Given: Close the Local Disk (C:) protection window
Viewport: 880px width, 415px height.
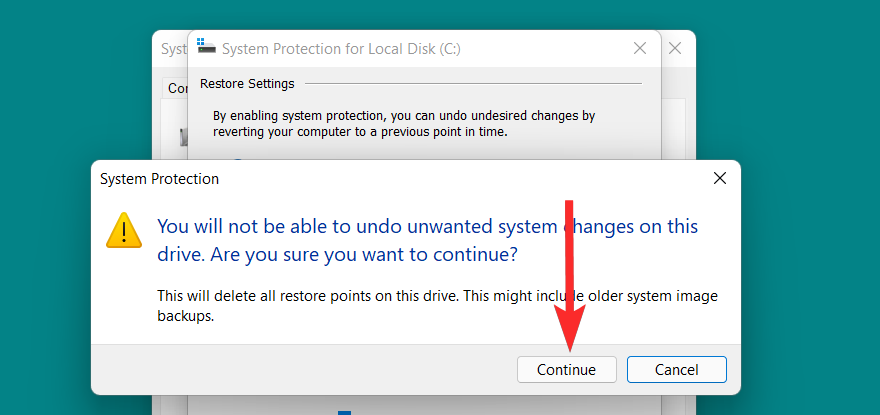Looking at the screenshot, I should coord(640,48).
